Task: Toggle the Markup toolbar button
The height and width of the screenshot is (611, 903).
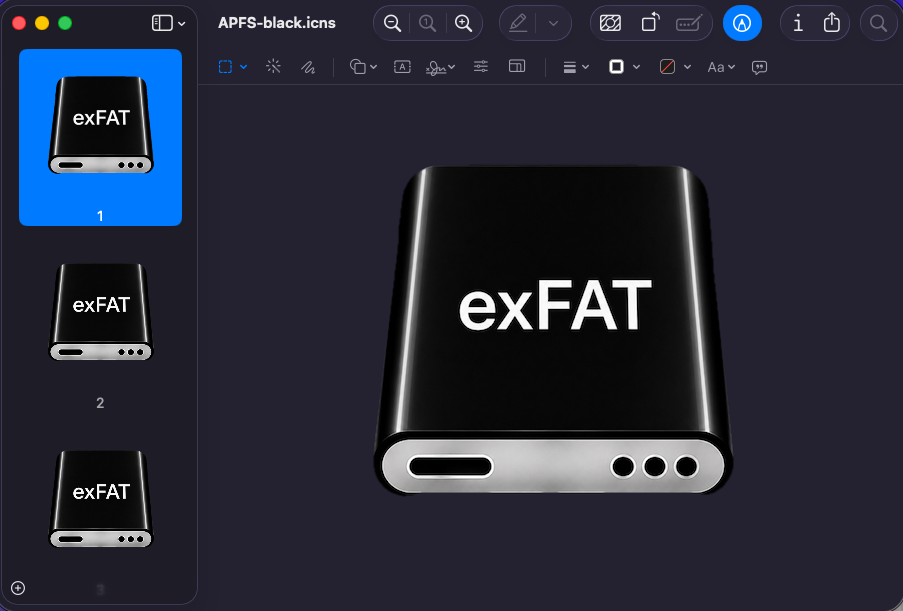Action: pos(742,23)
